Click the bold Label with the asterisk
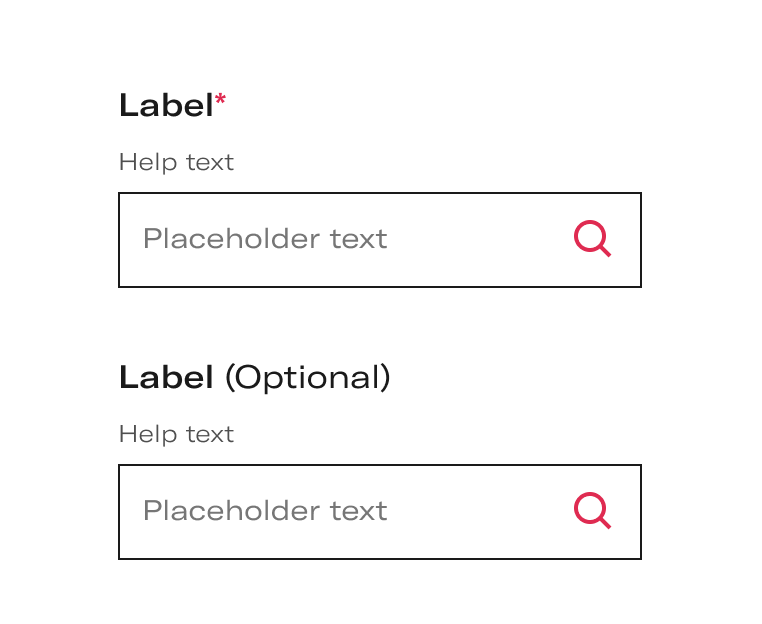 pos(166,105)
